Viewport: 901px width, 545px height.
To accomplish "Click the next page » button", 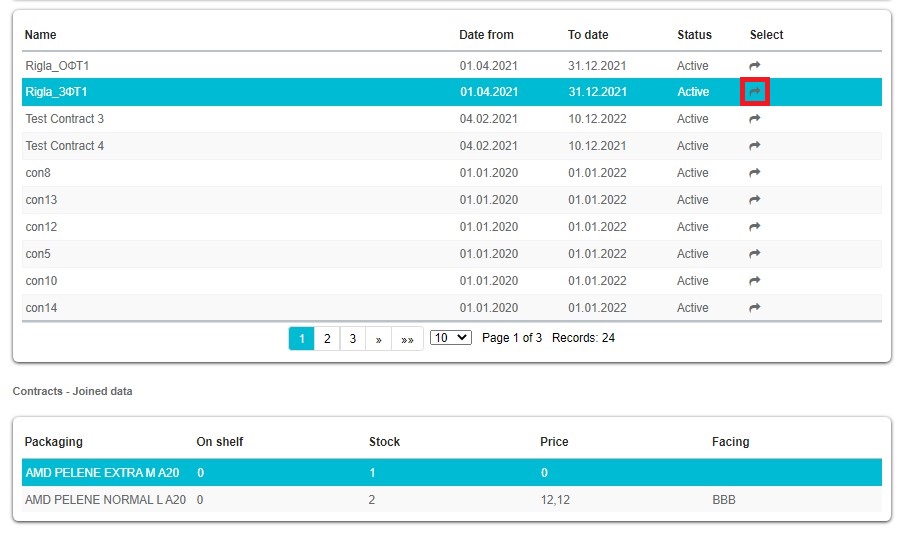I will pyautogui.click(x=378, y=339).
